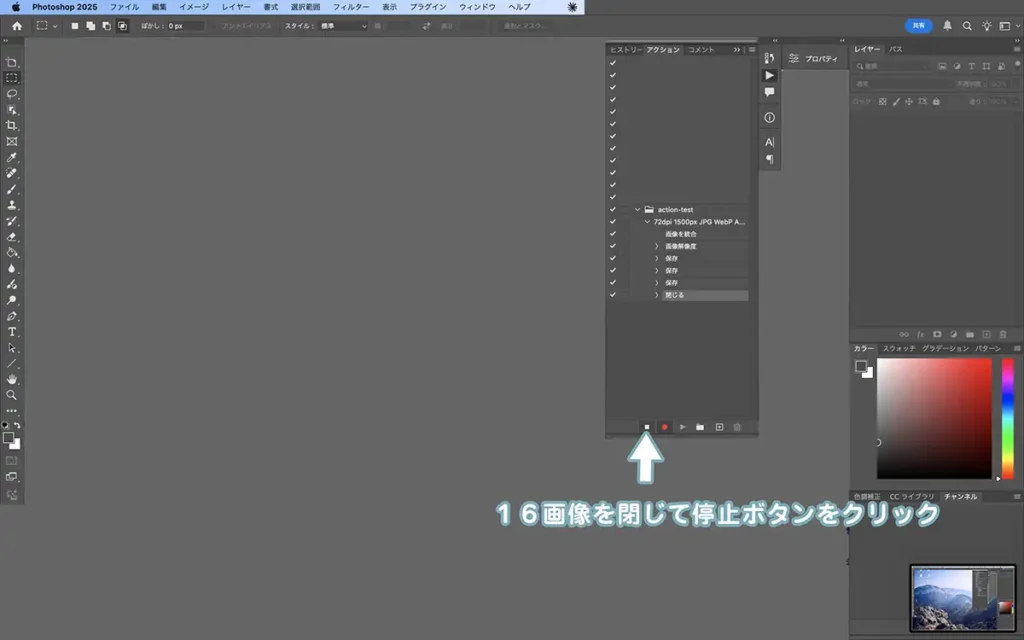The width and height of the screenshot is (1024, 640).
Task: Choose the Hand tool
Action: (12, 379)
